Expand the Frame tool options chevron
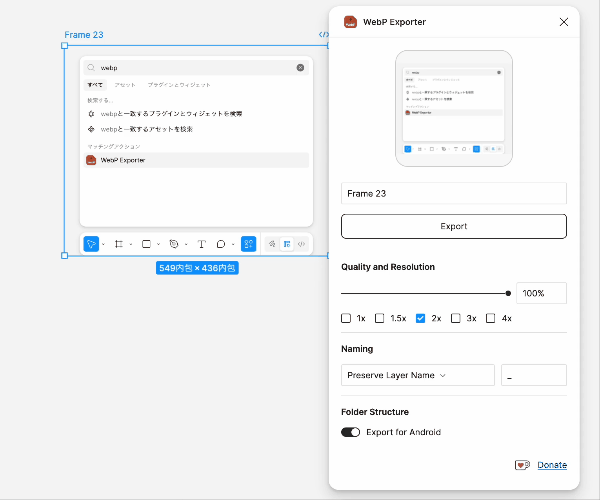 click(x=131, y=244)
